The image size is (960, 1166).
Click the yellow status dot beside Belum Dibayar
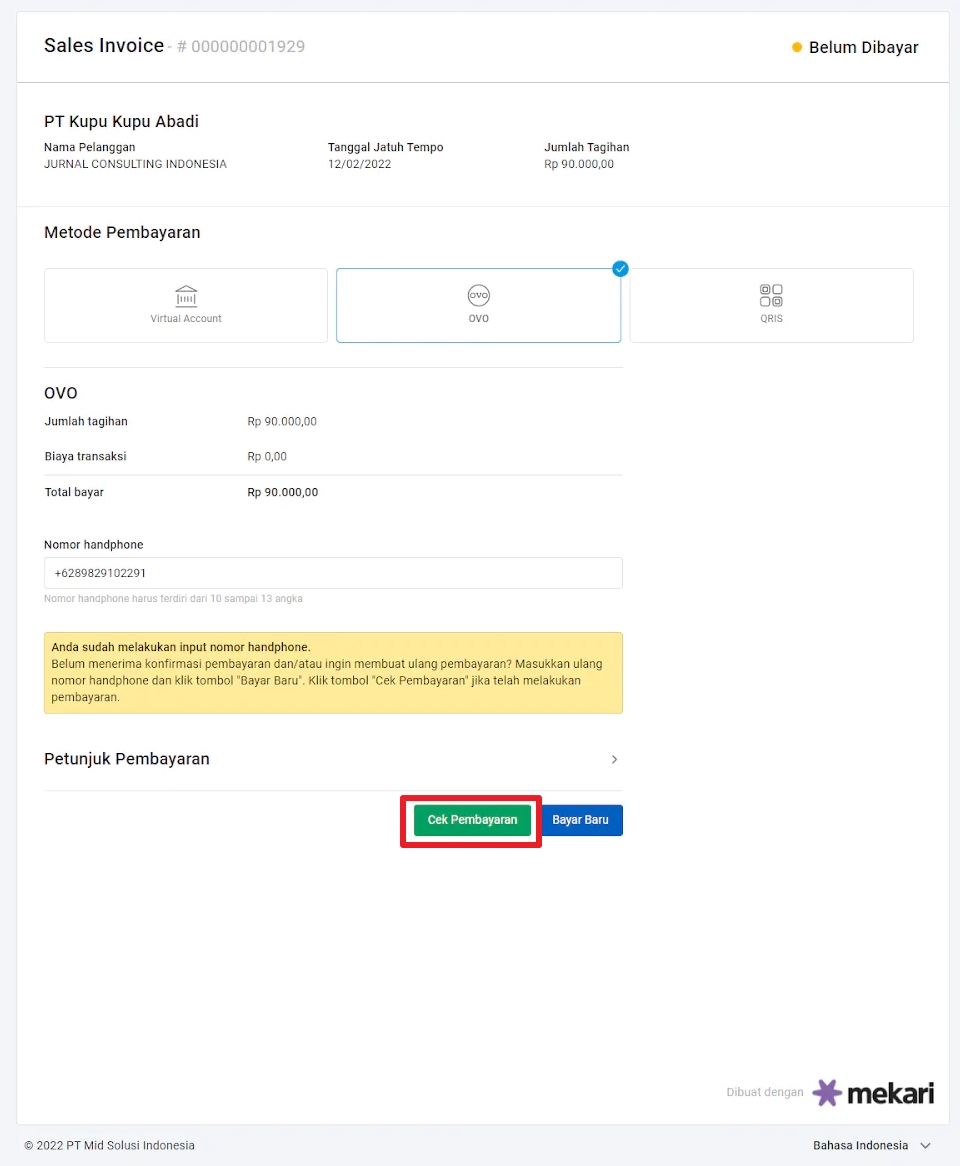797,47
